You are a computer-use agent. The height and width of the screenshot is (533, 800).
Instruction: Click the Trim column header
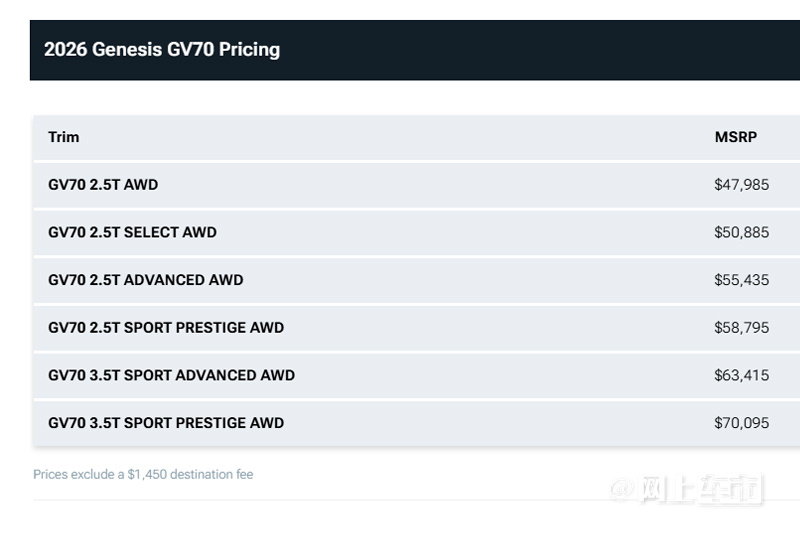click(64, 137)
